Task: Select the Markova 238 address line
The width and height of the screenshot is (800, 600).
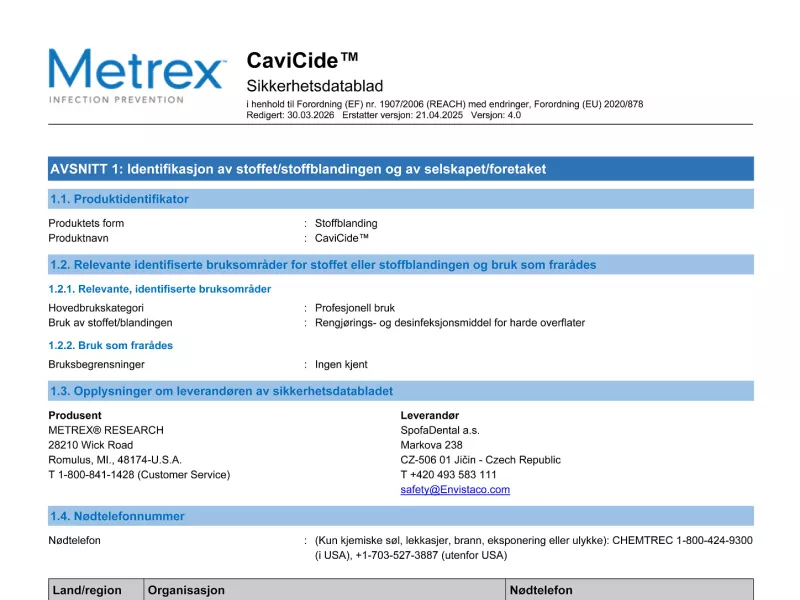Action: pyautogui.click(x=431, y=445)
